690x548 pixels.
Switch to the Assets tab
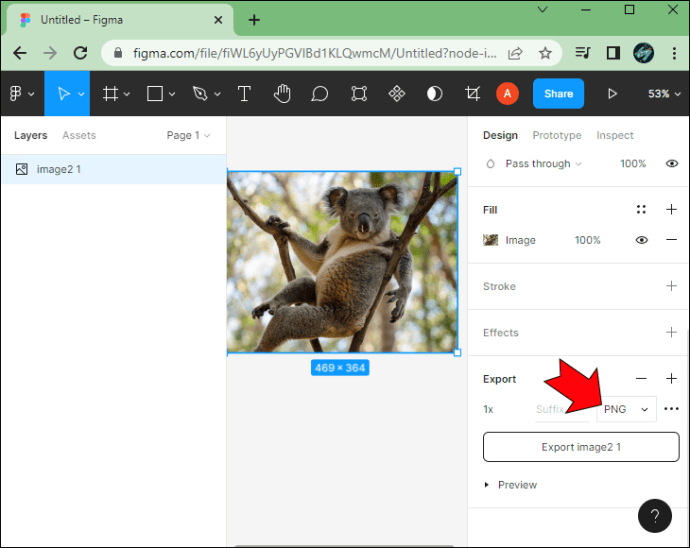(x=79, y=135)
